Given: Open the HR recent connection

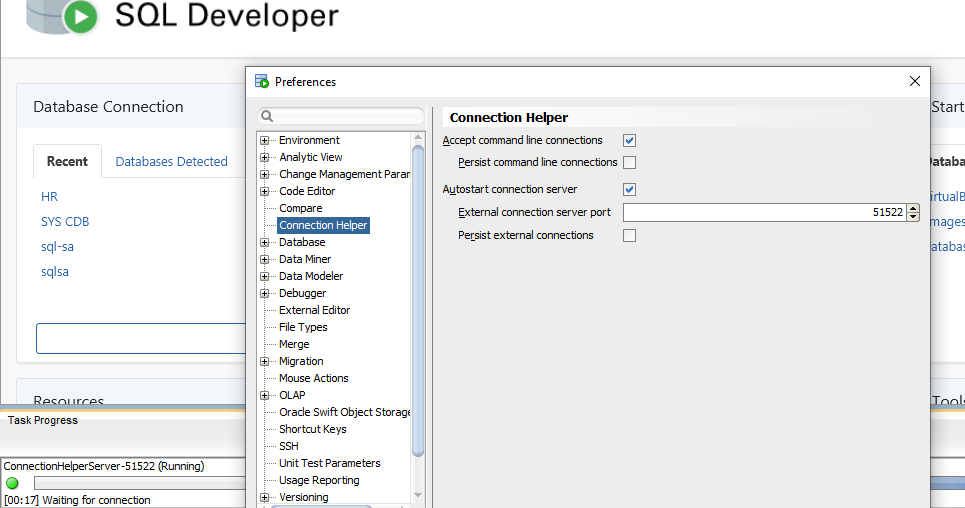Looking at the screenshot, I should [x=49, y=196].
